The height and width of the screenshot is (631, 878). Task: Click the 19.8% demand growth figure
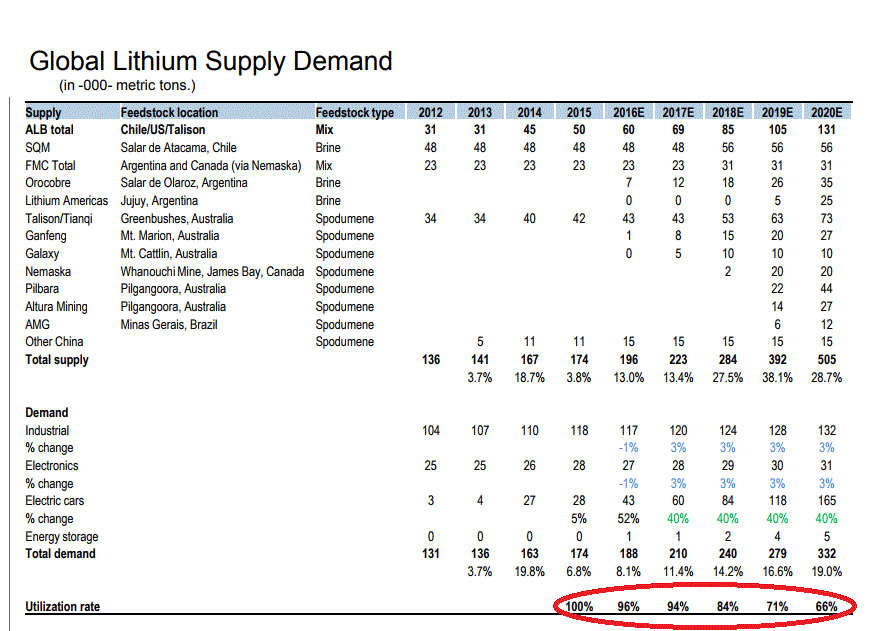coord(530,572)
